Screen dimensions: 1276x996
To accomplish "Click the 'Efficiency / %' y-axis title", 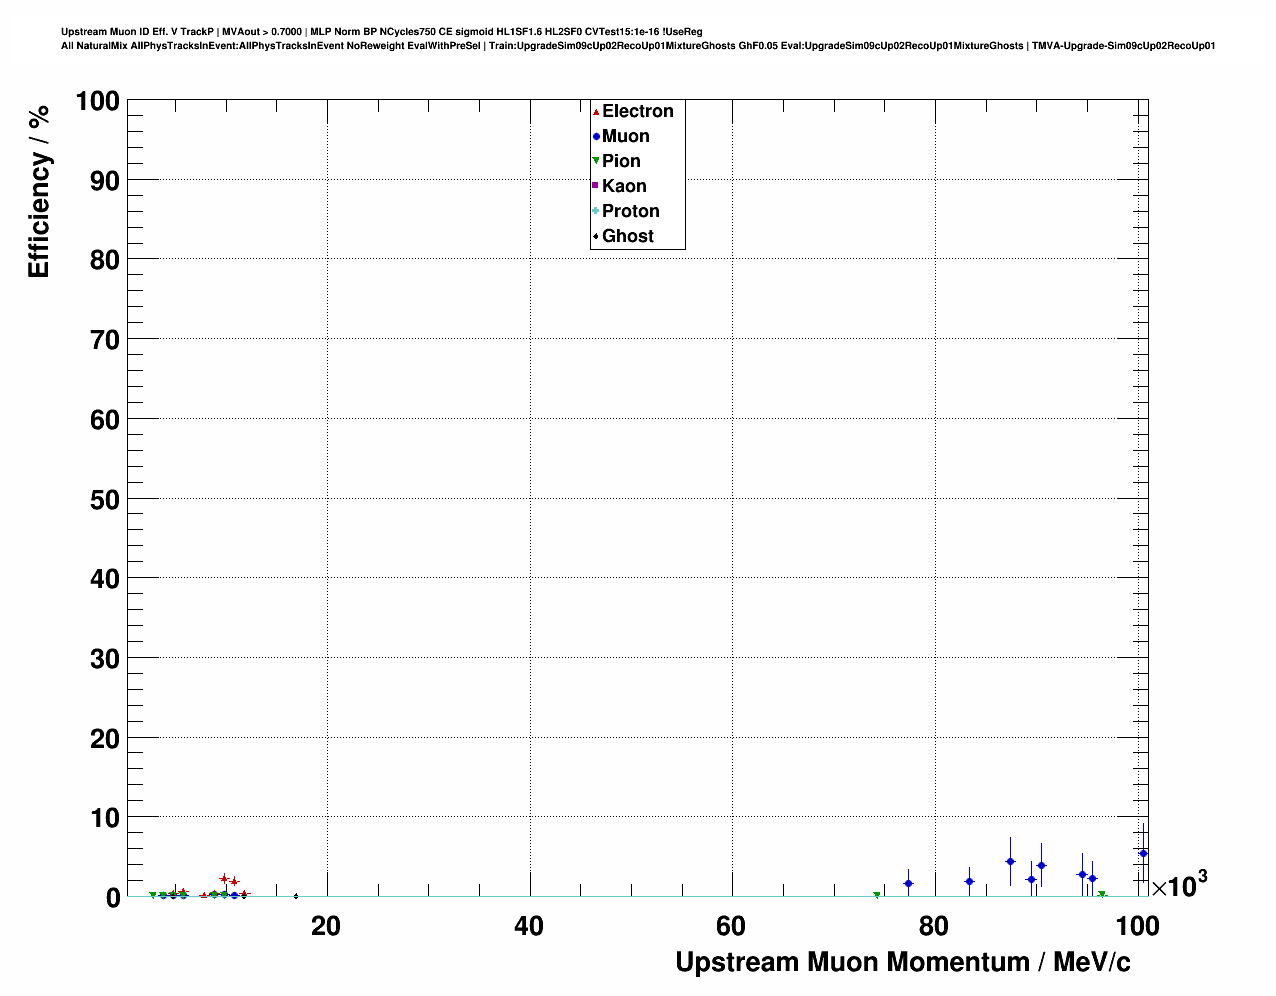I will point(39,190).
